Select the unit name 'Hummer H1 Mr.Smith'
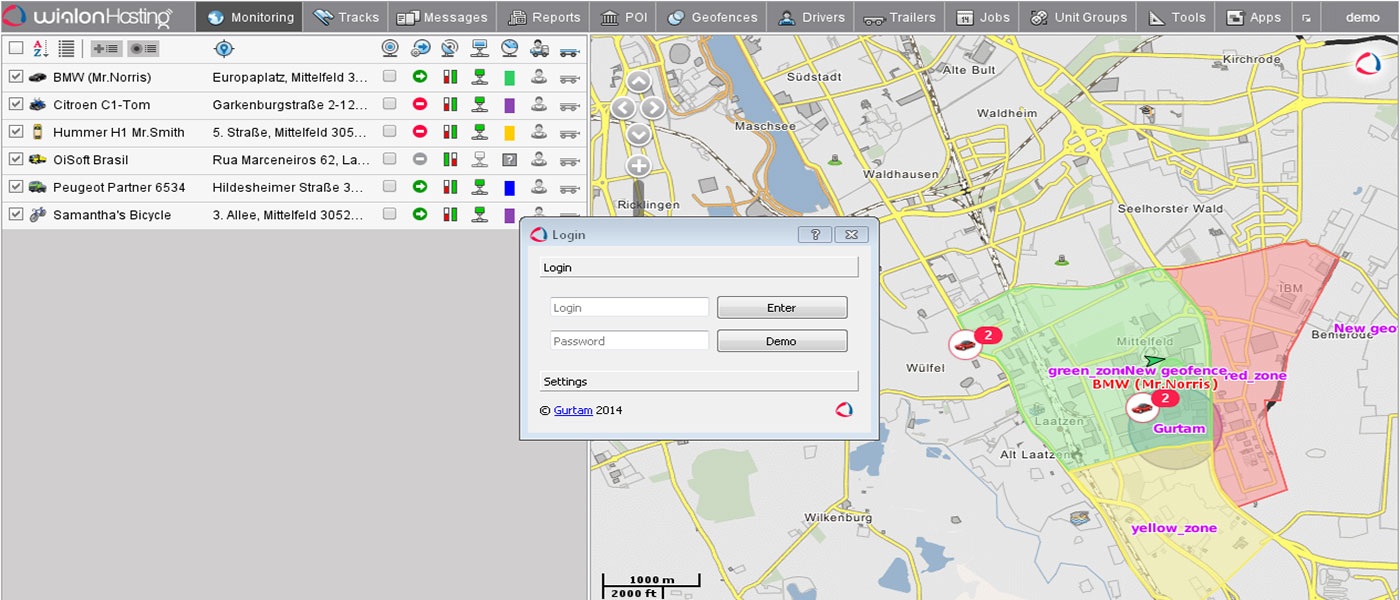This screenshot has height=600, width=1400. click(x=119, y=132)
